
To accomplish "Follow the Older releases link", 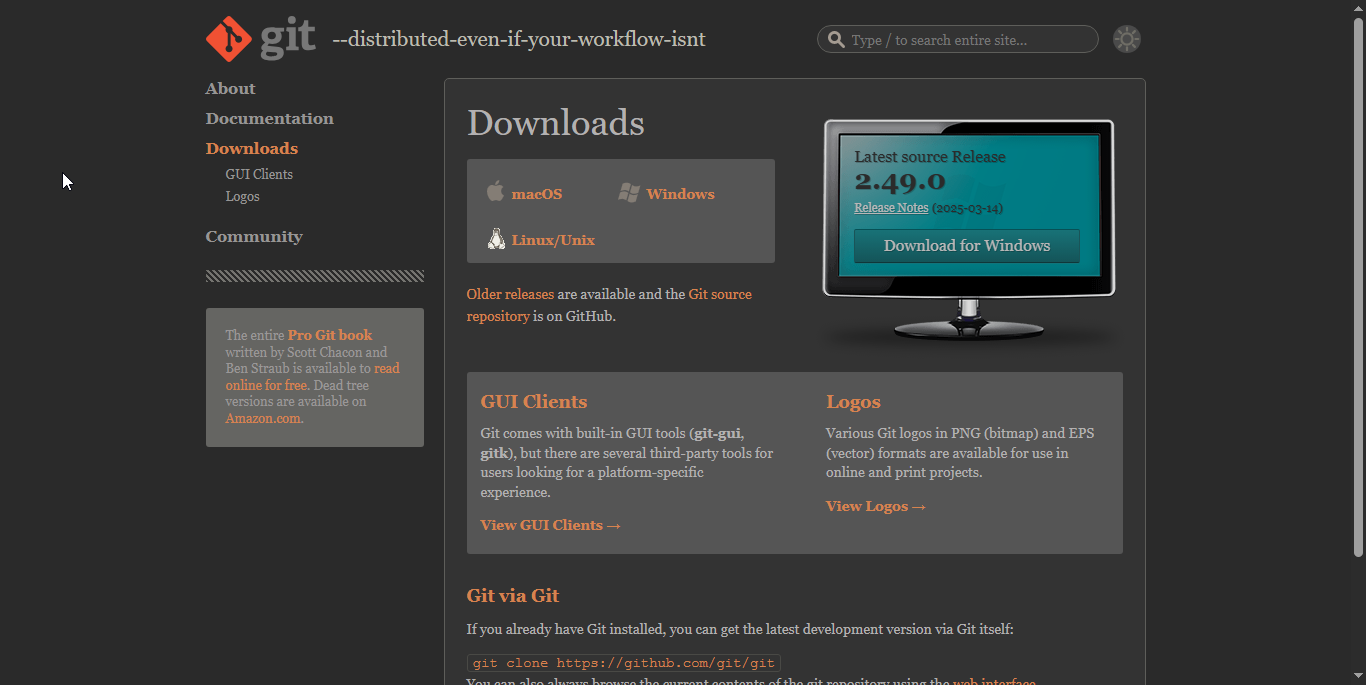I will click(509, 295).
